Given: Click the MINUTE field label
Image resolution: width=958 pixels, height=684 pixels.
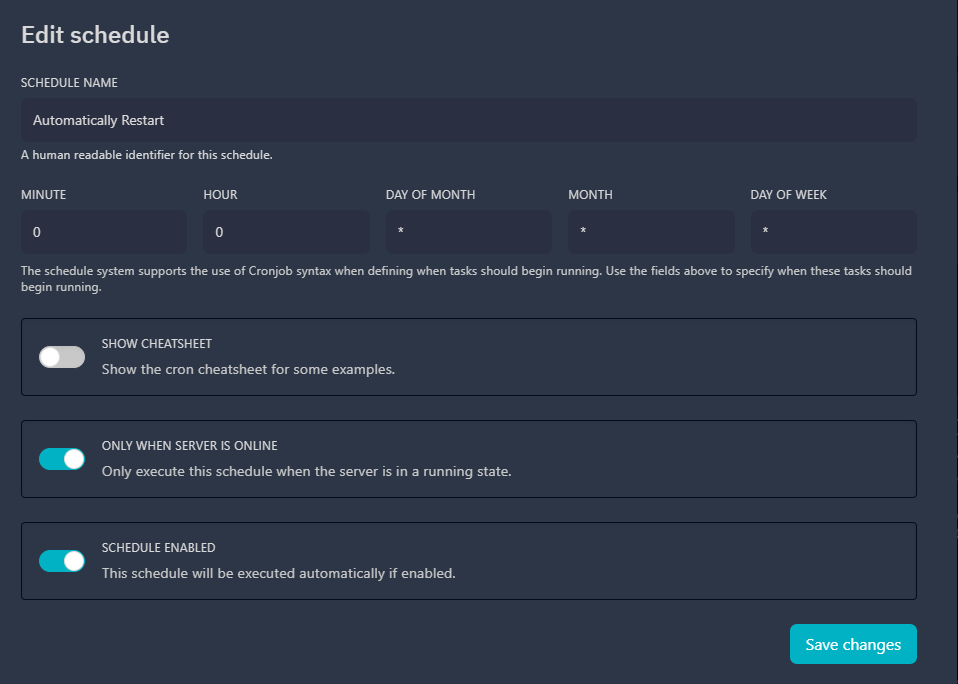Looking at the screenshot, I should click(43, 195).
